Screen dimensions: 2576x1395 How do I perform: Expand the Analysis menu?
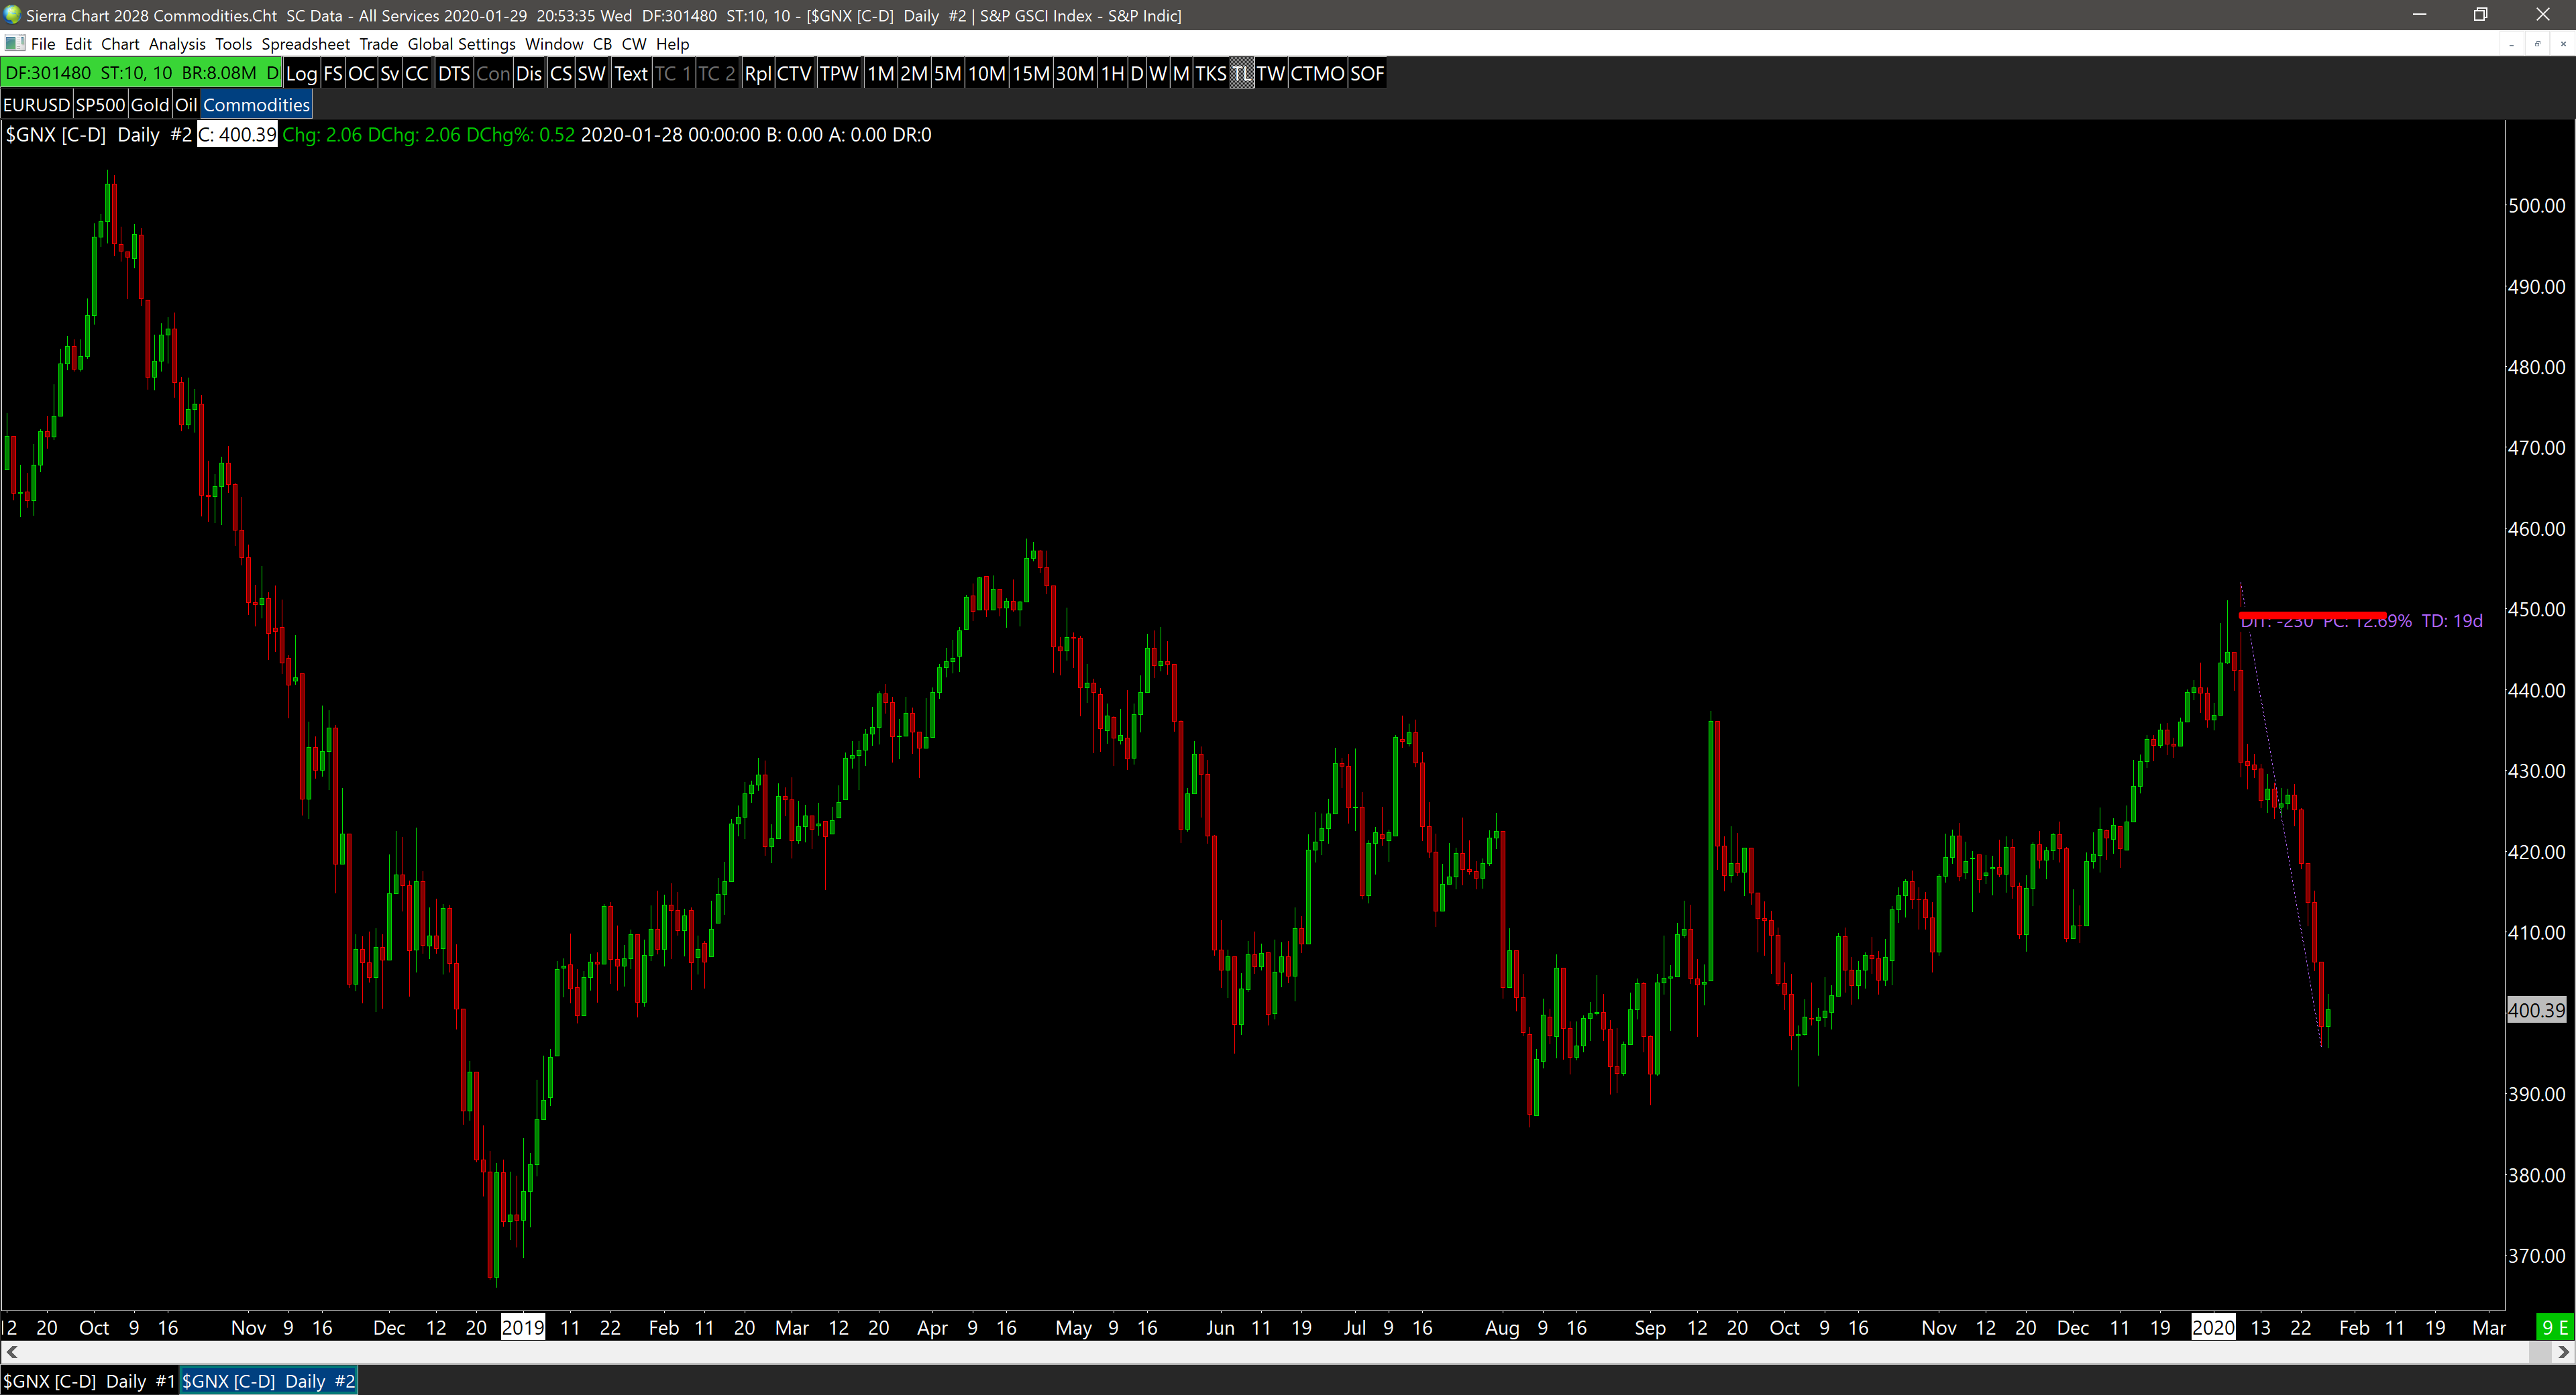click(x=177, y=44)
